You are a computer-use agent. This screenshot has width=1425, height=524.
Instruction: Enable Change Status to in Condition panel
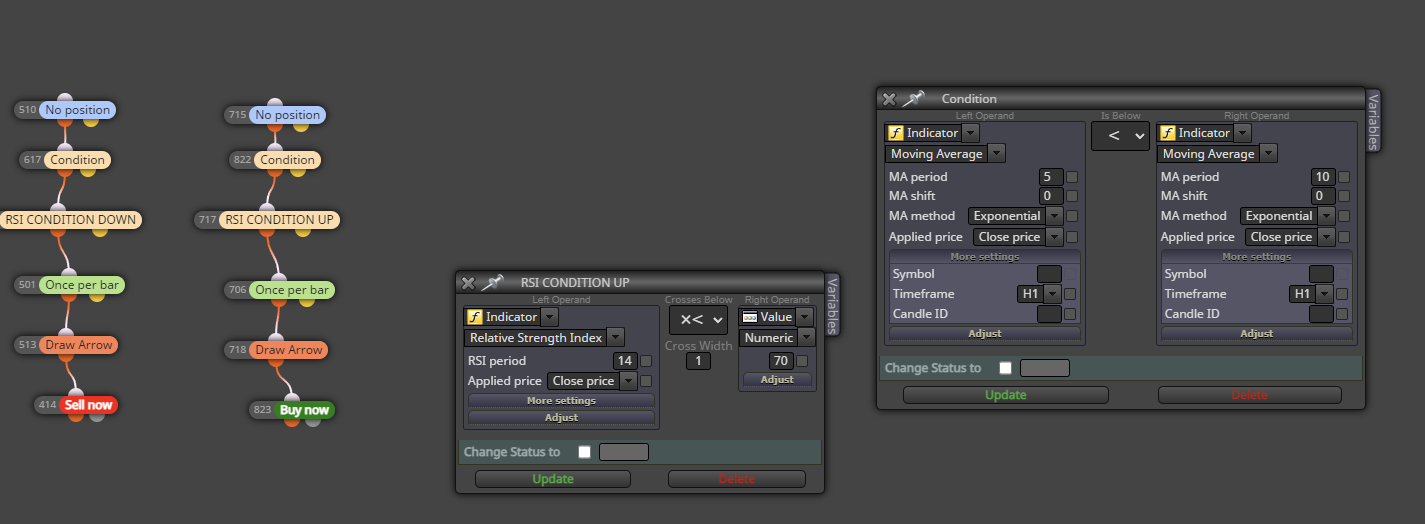(1005, 368)
